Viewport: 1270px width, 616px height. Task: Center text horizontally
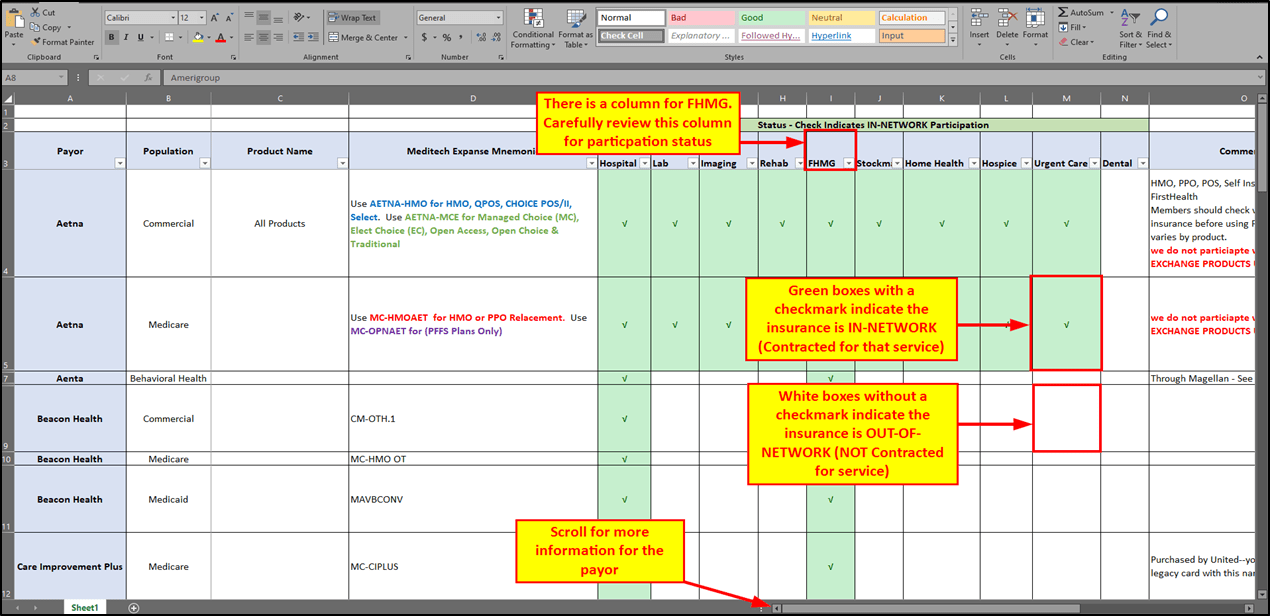click(263, 37)
